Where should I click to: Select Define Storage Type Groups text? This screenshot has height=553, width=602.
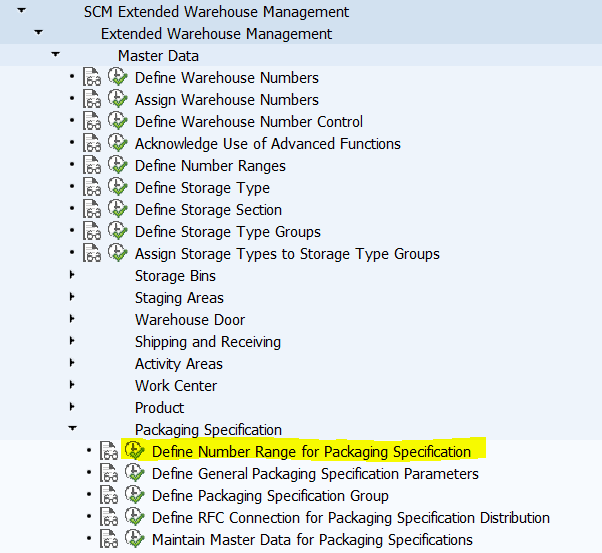pos(228,232)
